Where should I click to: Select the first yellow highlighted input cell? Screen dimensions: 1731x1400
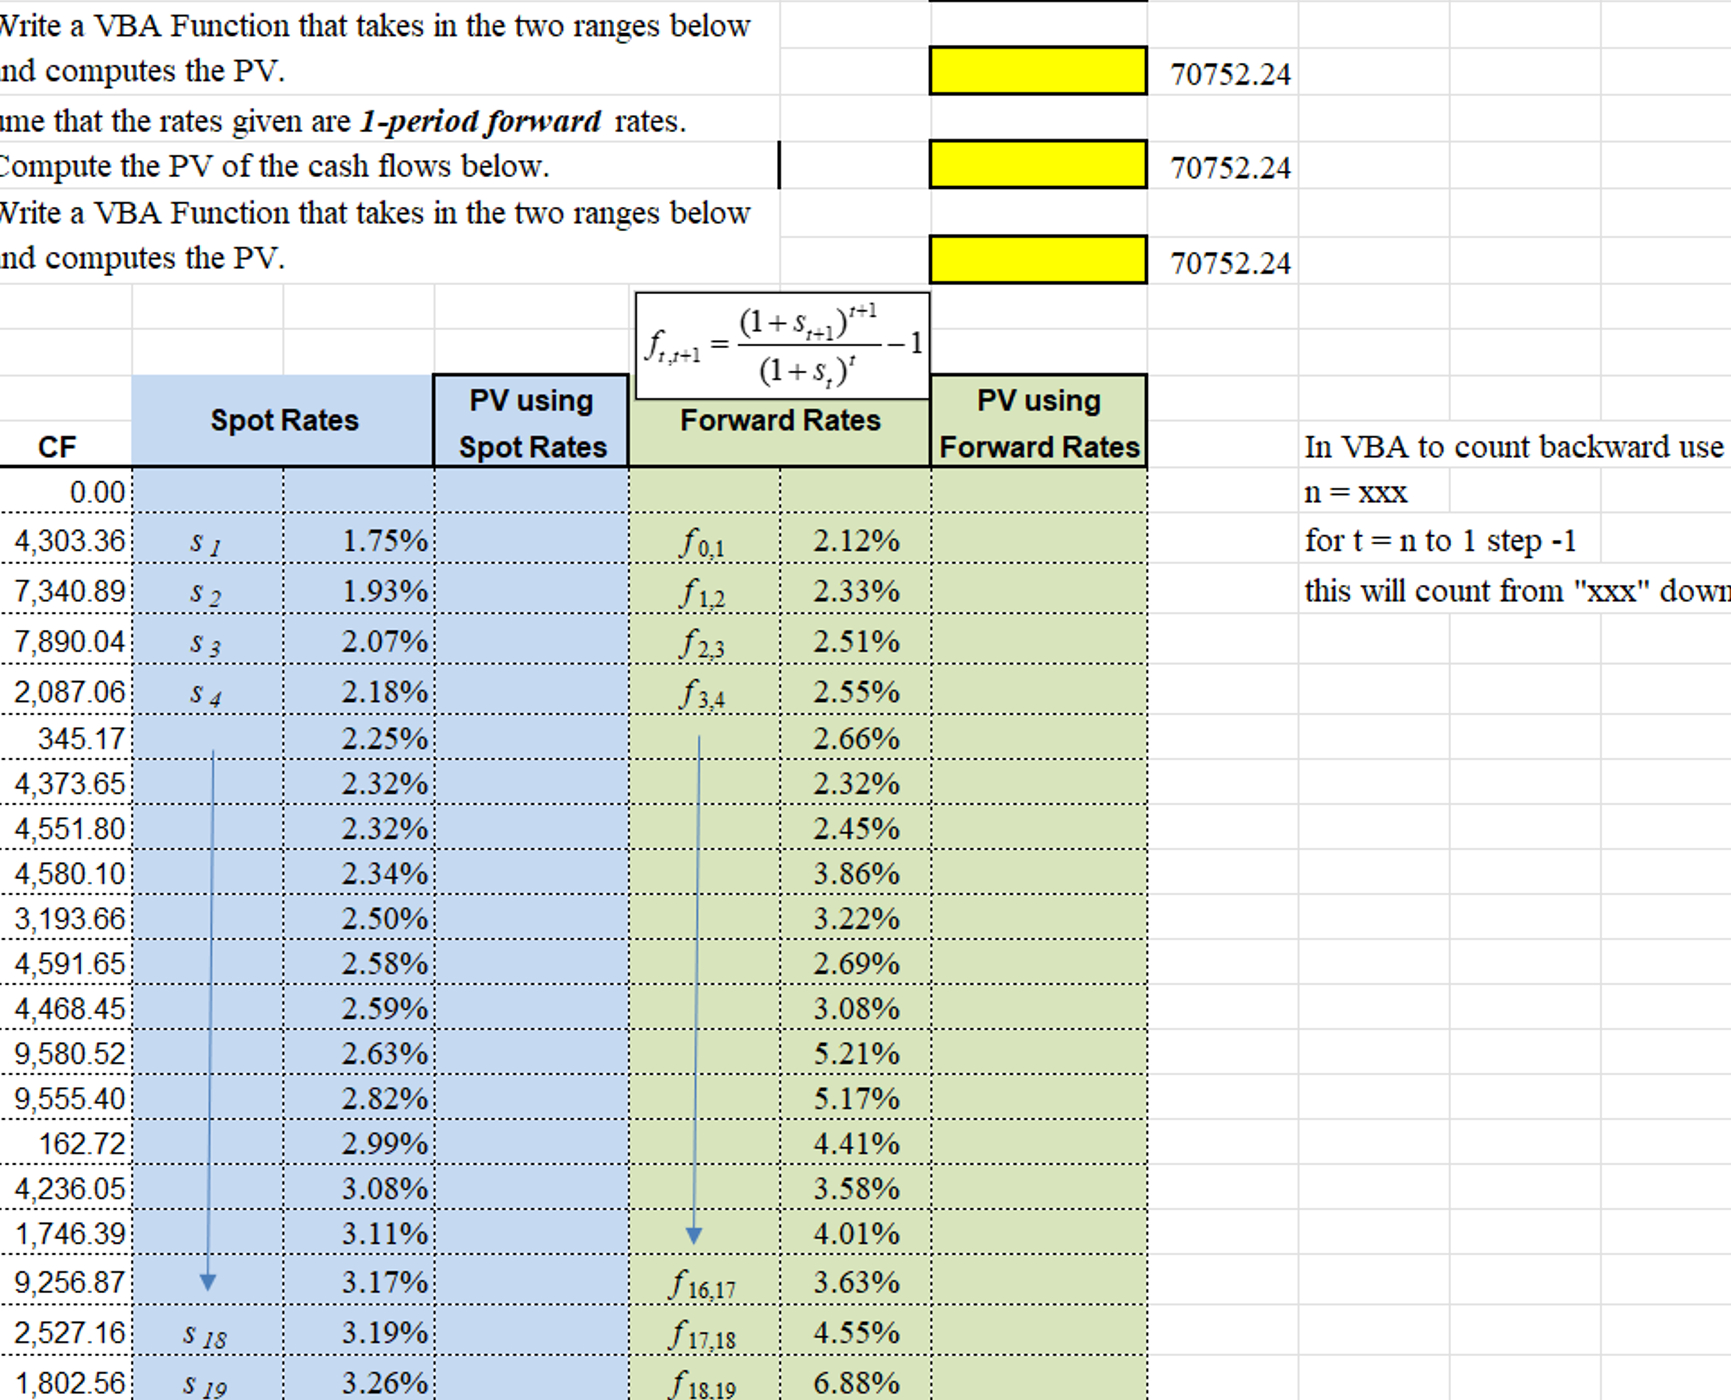[1037, 70]
